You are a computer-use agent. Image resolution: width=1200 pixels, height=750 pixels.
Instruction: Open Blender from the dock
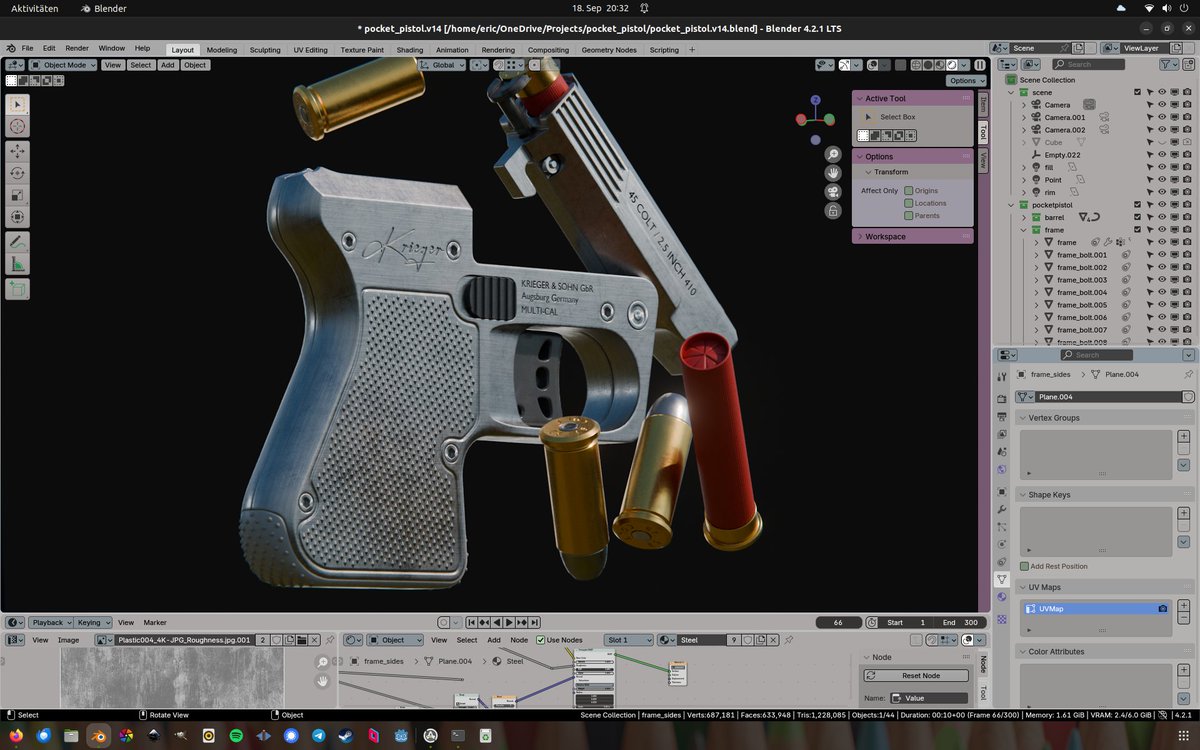pyautogui.click(x=98, y=735)
